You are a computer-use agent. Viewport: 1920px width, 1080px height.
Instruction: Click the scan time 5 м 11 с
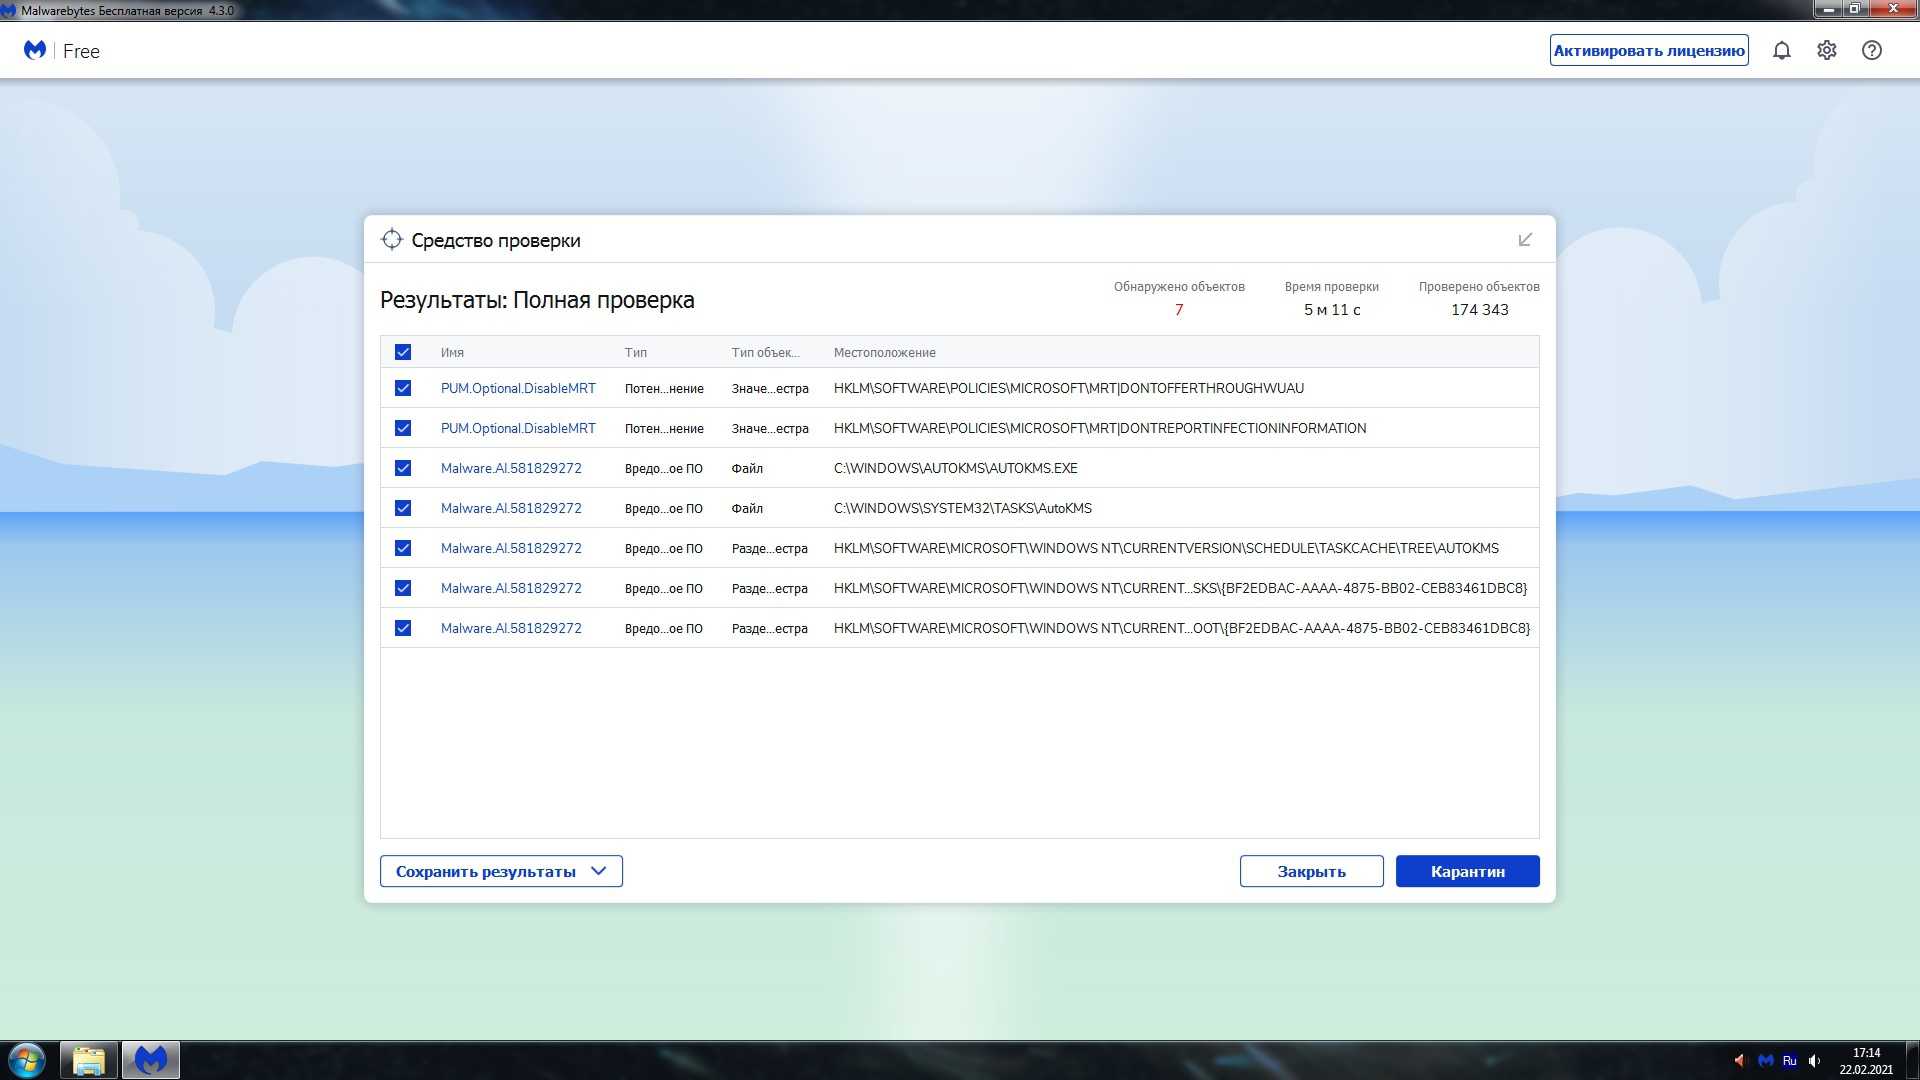[x=1332, y=310]
